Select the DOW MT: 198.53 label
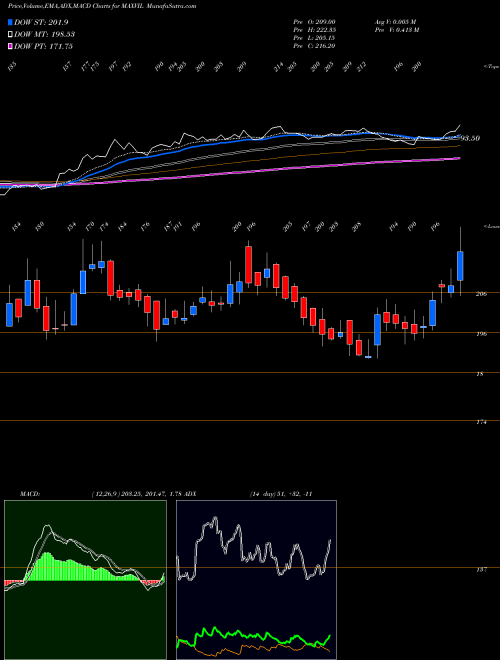 coord(45,34)
